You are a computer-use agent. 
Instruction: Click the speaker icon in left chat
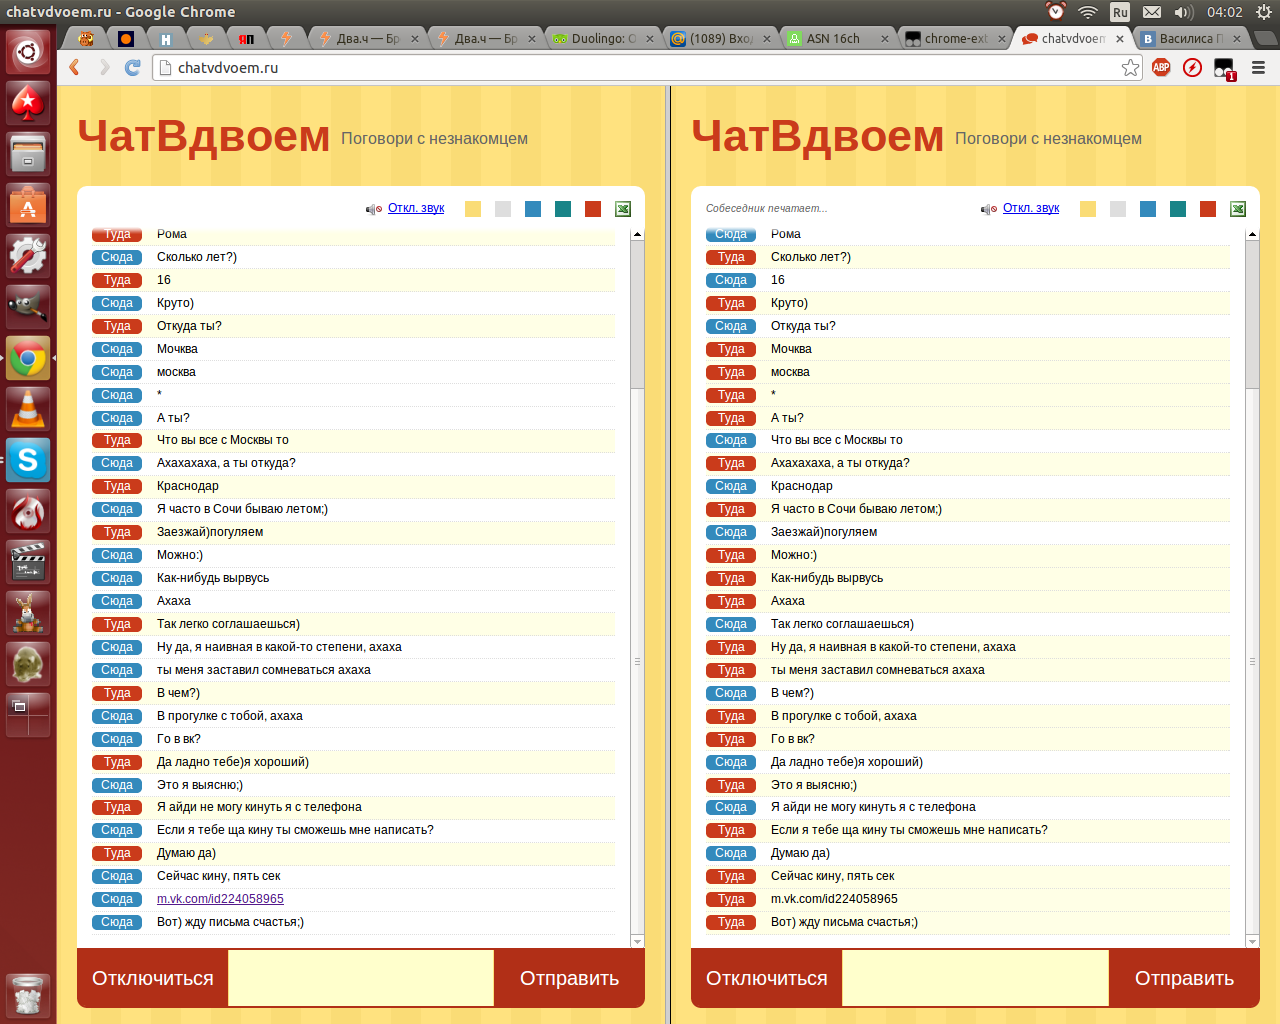(x=374, y=209)
